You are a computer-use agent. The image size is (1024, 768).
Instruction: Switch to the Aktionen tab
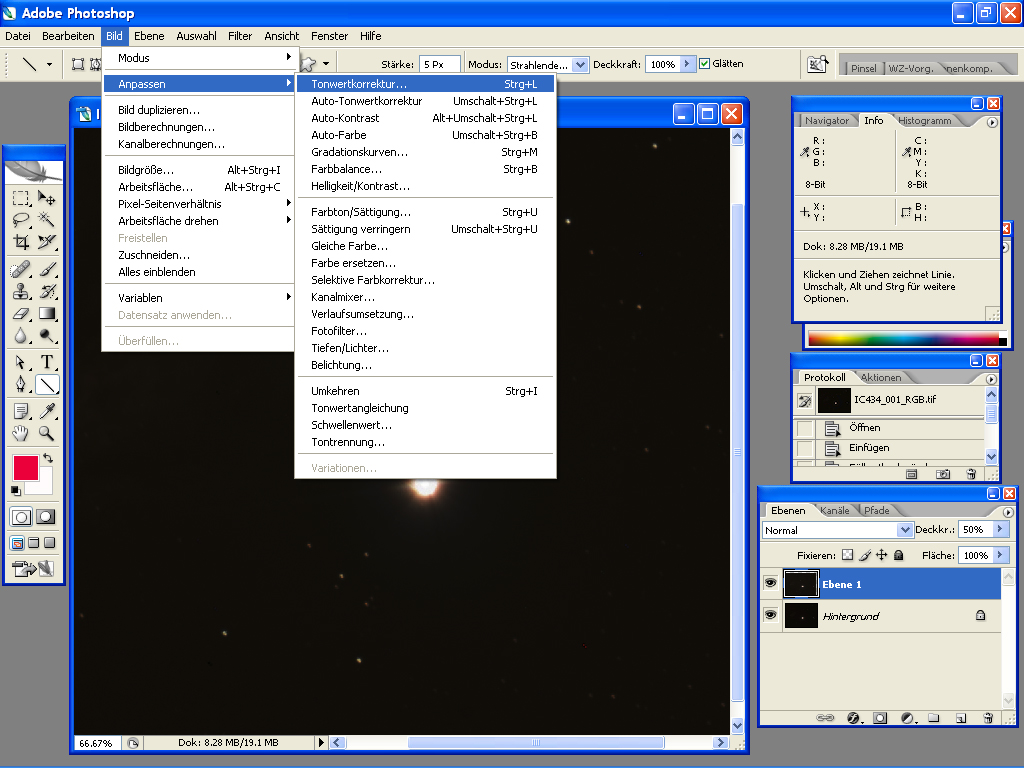pyautogui.click(x=880, y=377)
